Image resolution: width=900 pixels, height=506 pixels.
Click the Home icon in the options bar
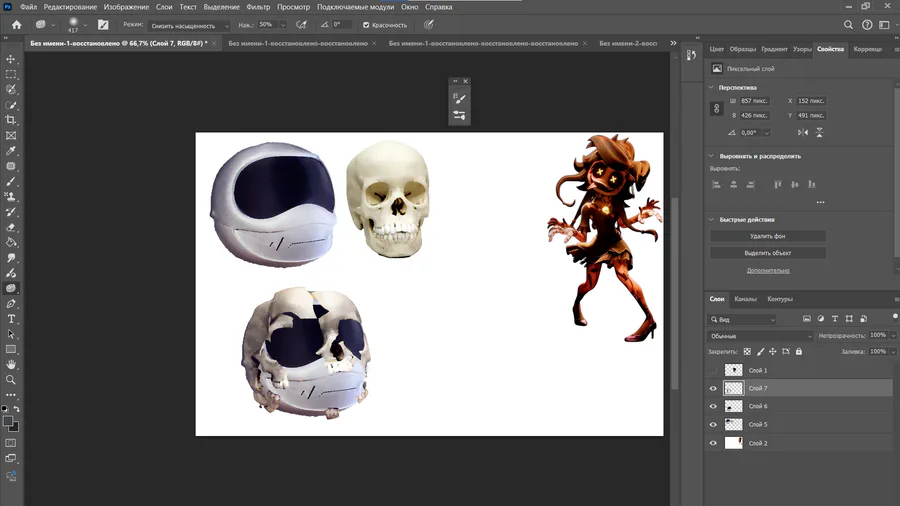click(x=16, y=24)
